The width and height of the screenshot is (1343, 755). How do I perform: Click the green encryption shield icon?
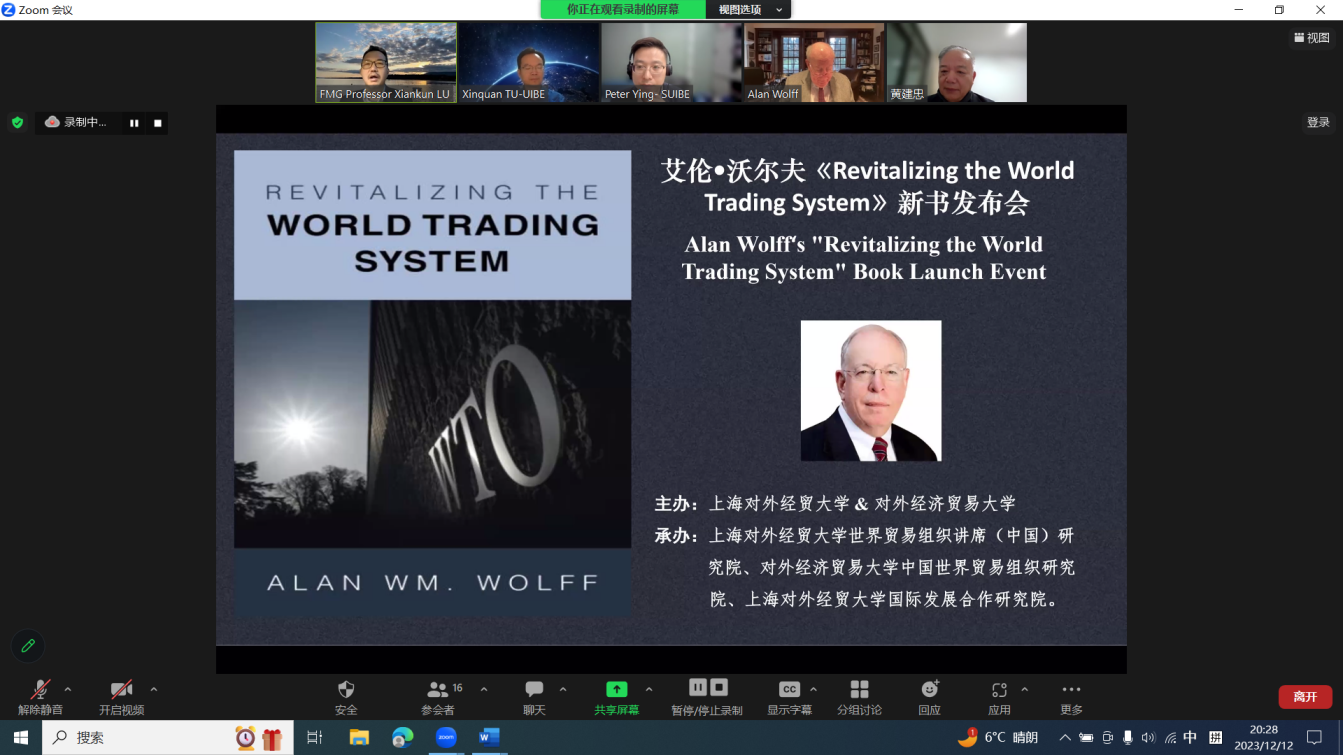point(17,123)
